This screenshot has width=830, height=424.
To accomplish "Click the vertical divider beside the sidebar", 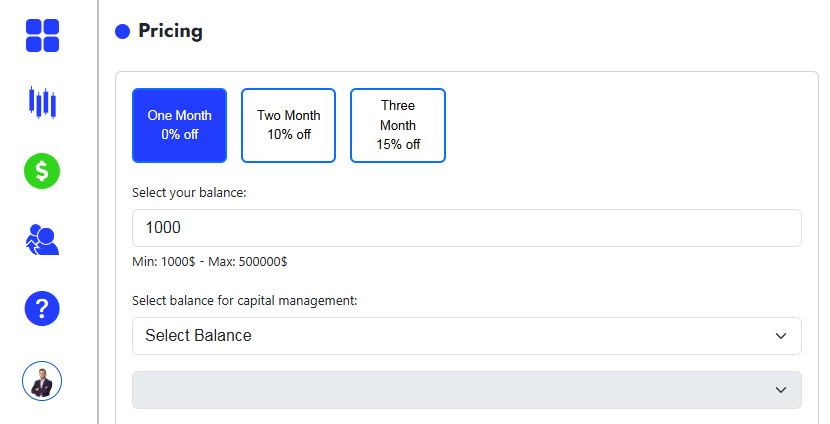I will click(x=98, y=212).
